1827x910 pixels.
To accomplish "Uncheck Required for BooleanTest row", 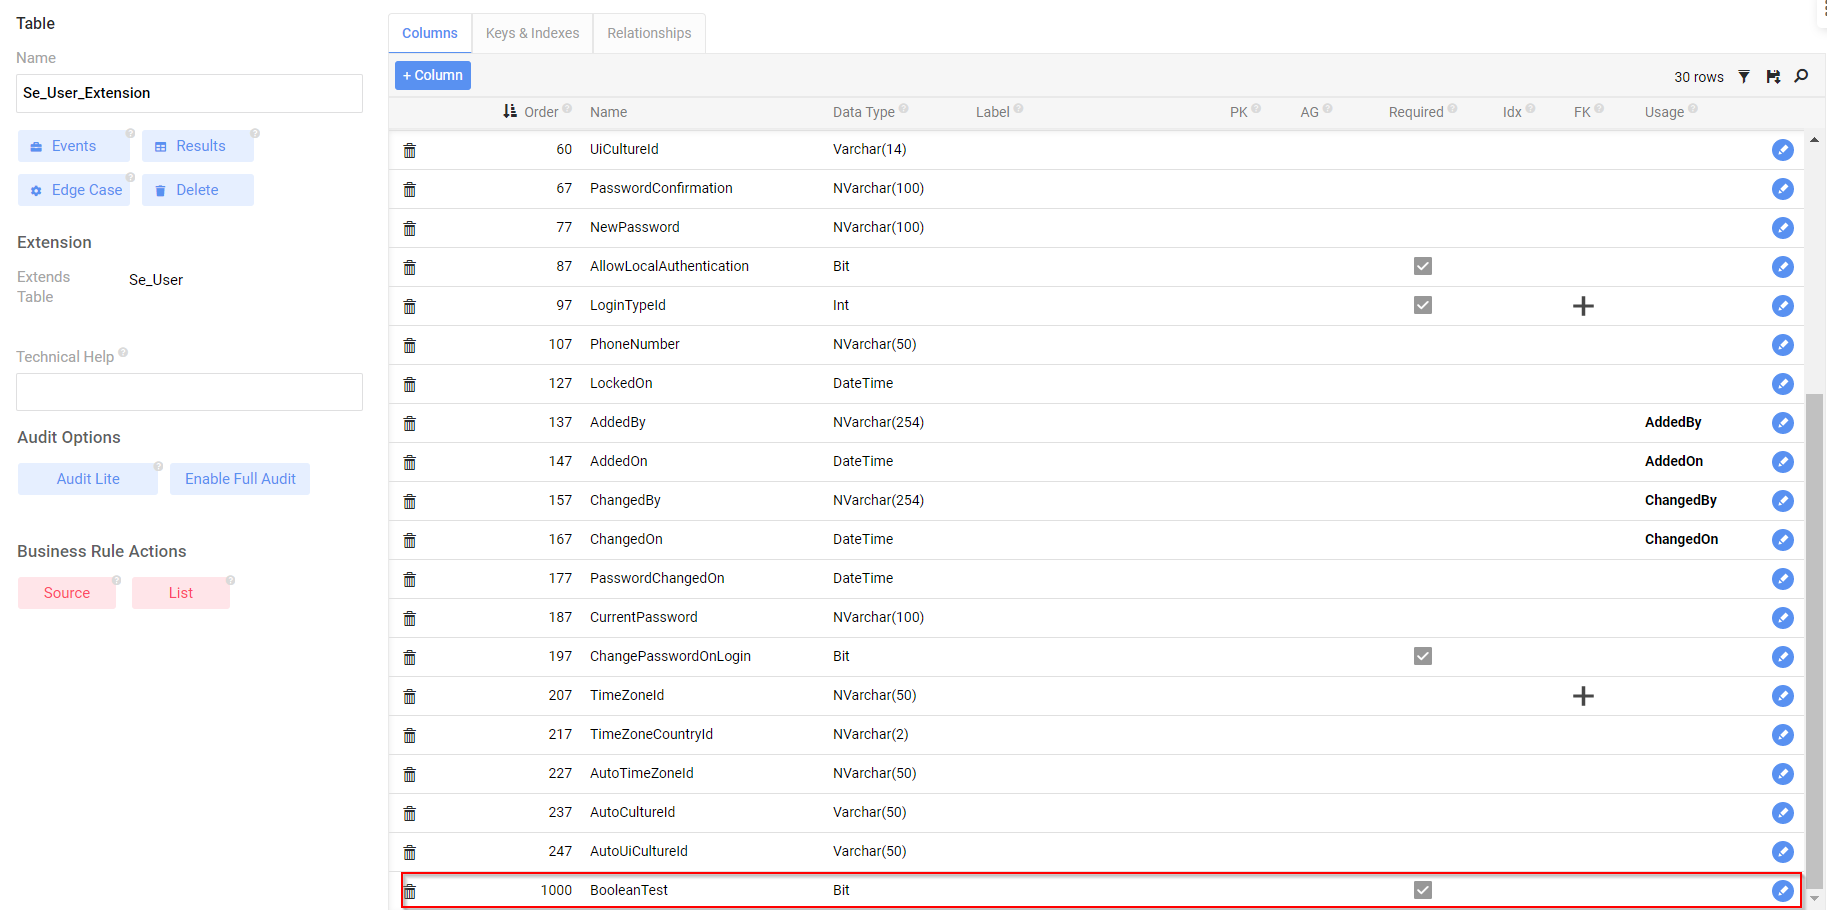I will pyautogui.click(x=1422, y=890).
